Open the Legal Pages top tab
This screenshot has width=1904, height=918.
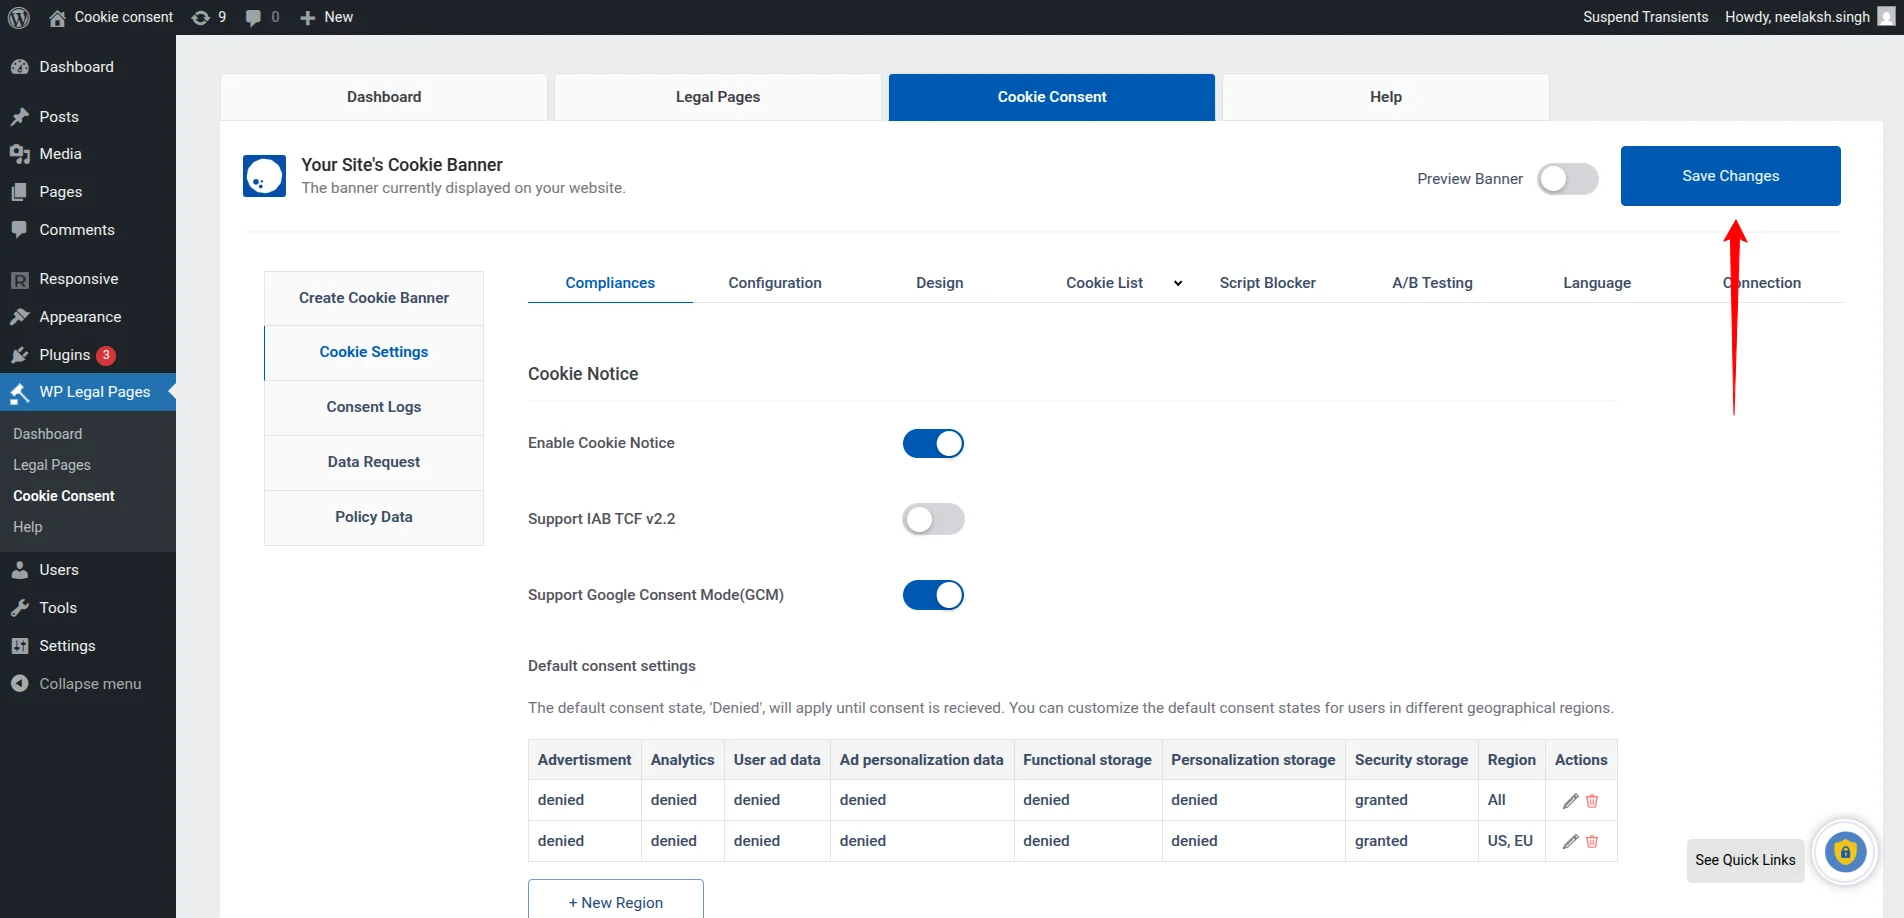pos(717,96)
